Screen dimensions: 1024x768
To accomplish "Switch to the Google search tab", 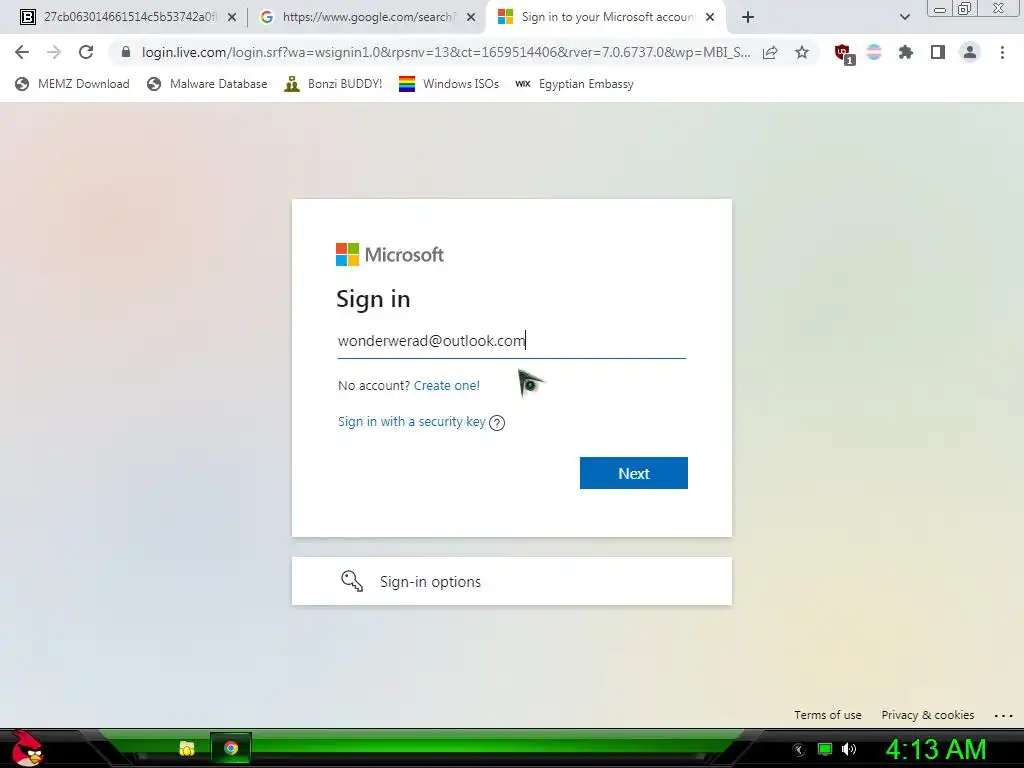I will click(x=368, y=17).
